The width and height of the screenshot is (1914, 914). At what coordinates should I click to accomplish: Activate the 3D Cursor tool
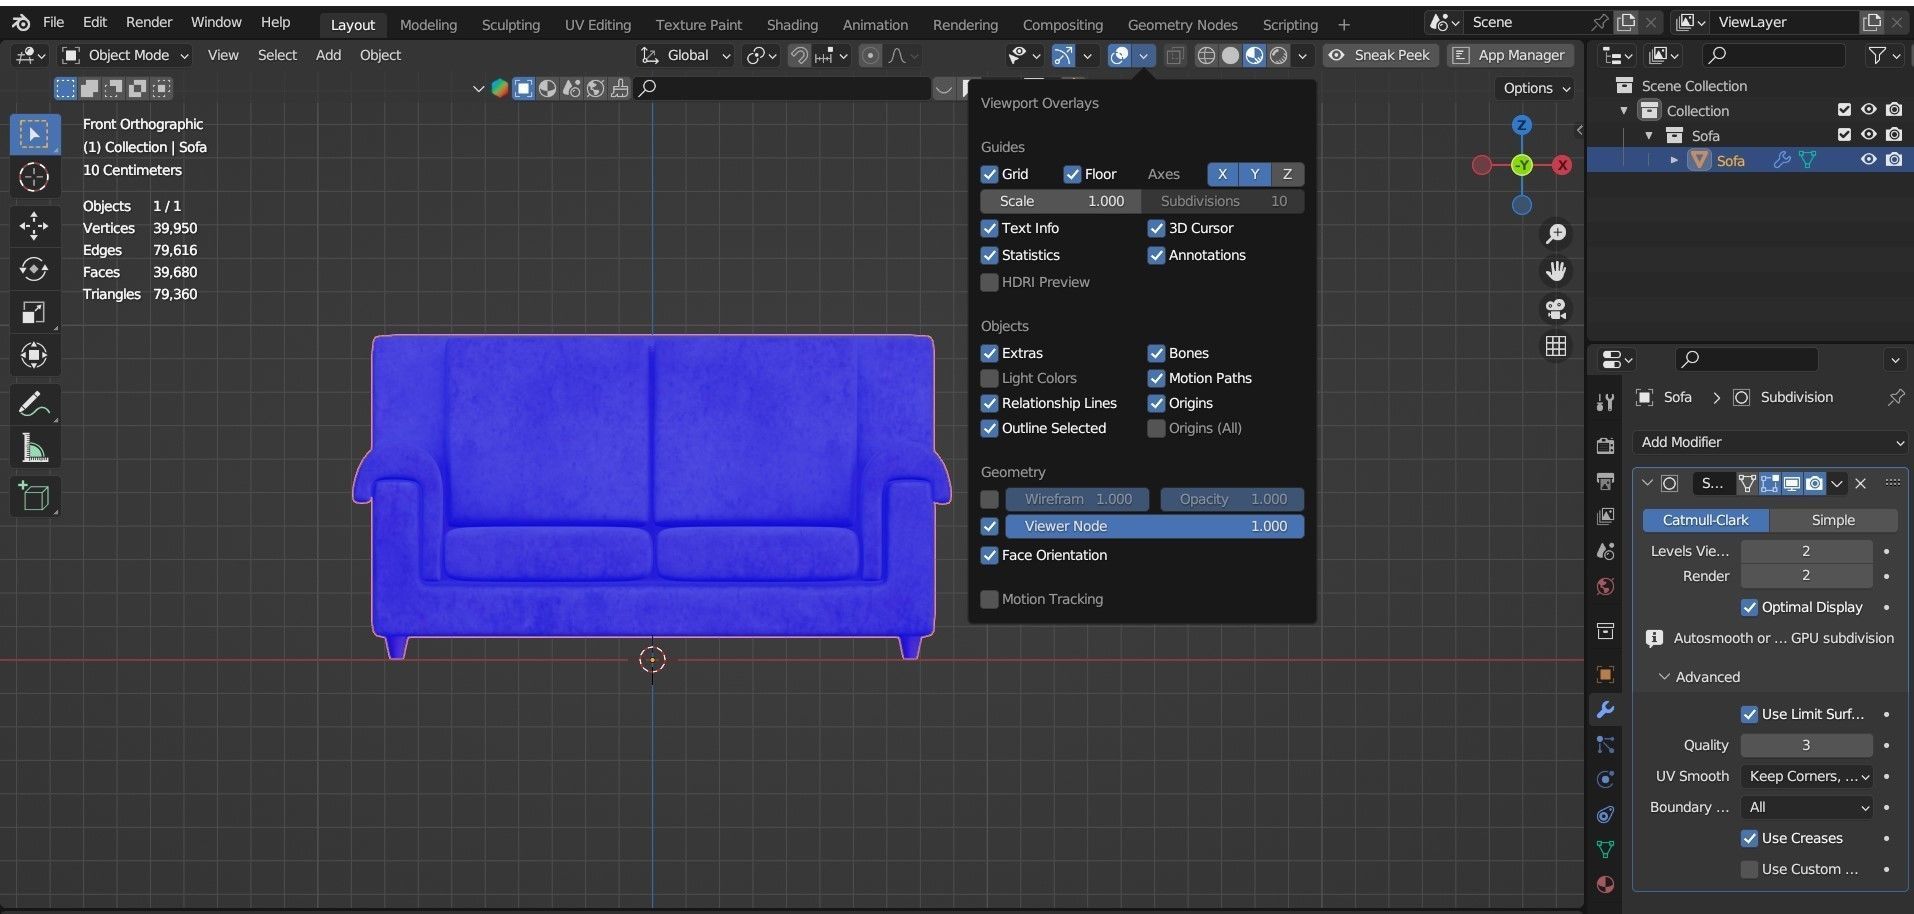34,177
